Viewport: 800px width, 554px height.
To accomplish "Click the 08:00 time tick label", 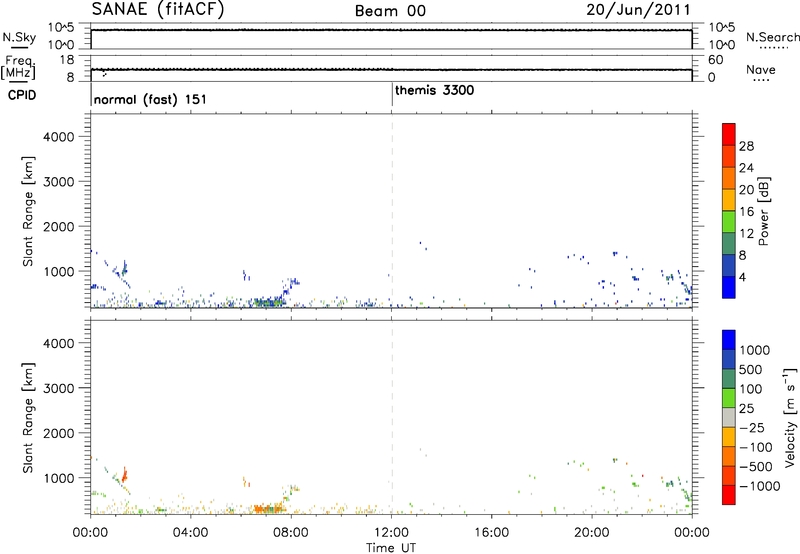I will click(x=291, y=533).
